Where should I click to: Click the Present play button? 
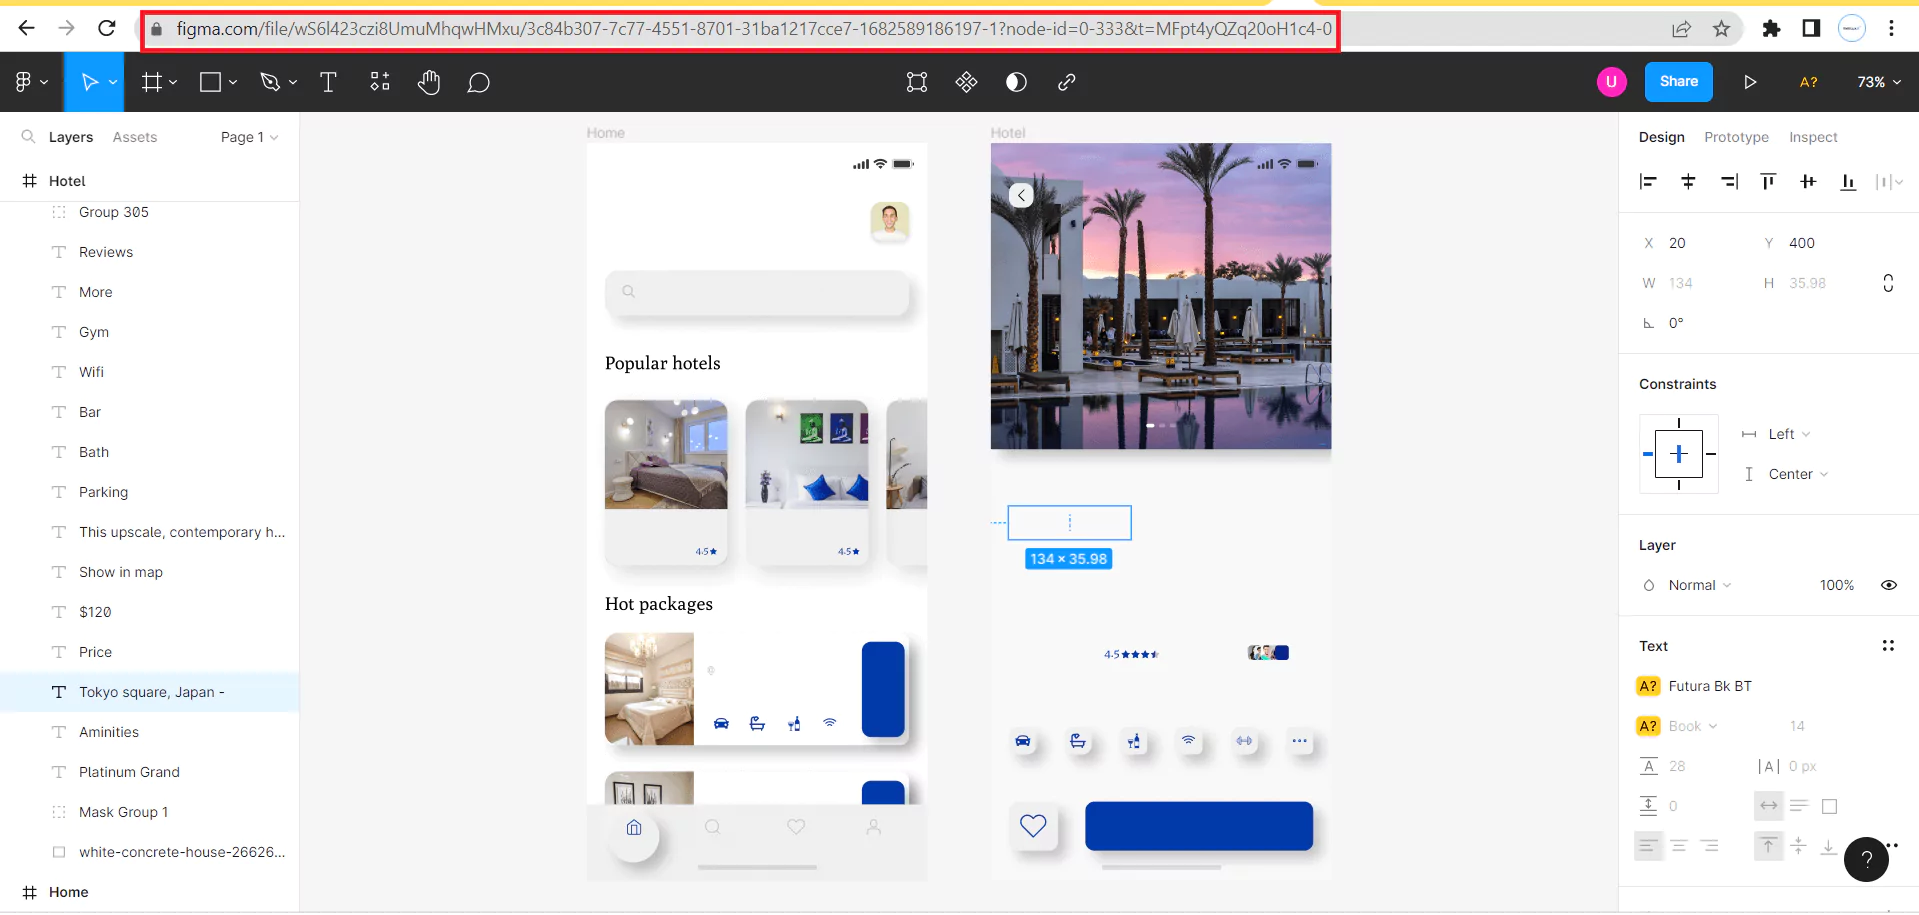(1750, 82)
